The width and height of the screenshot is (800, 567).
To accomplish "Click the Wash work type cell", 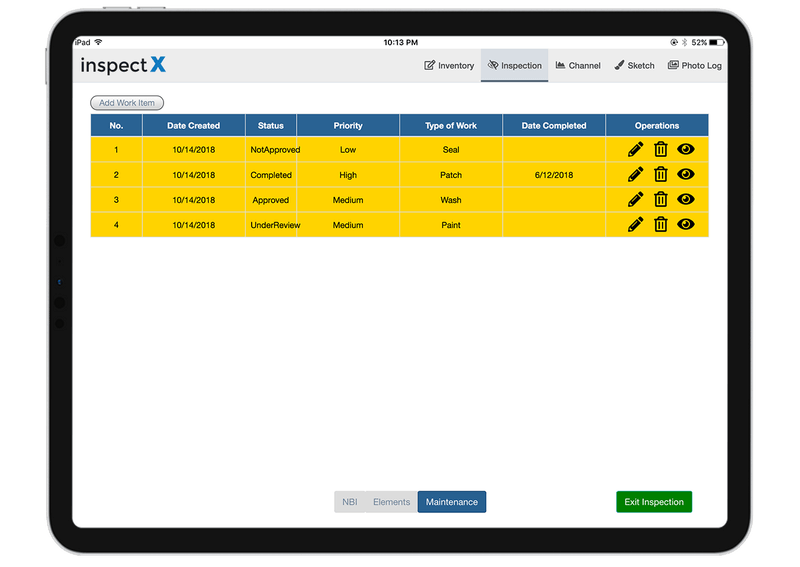I will tap(451, 200).
